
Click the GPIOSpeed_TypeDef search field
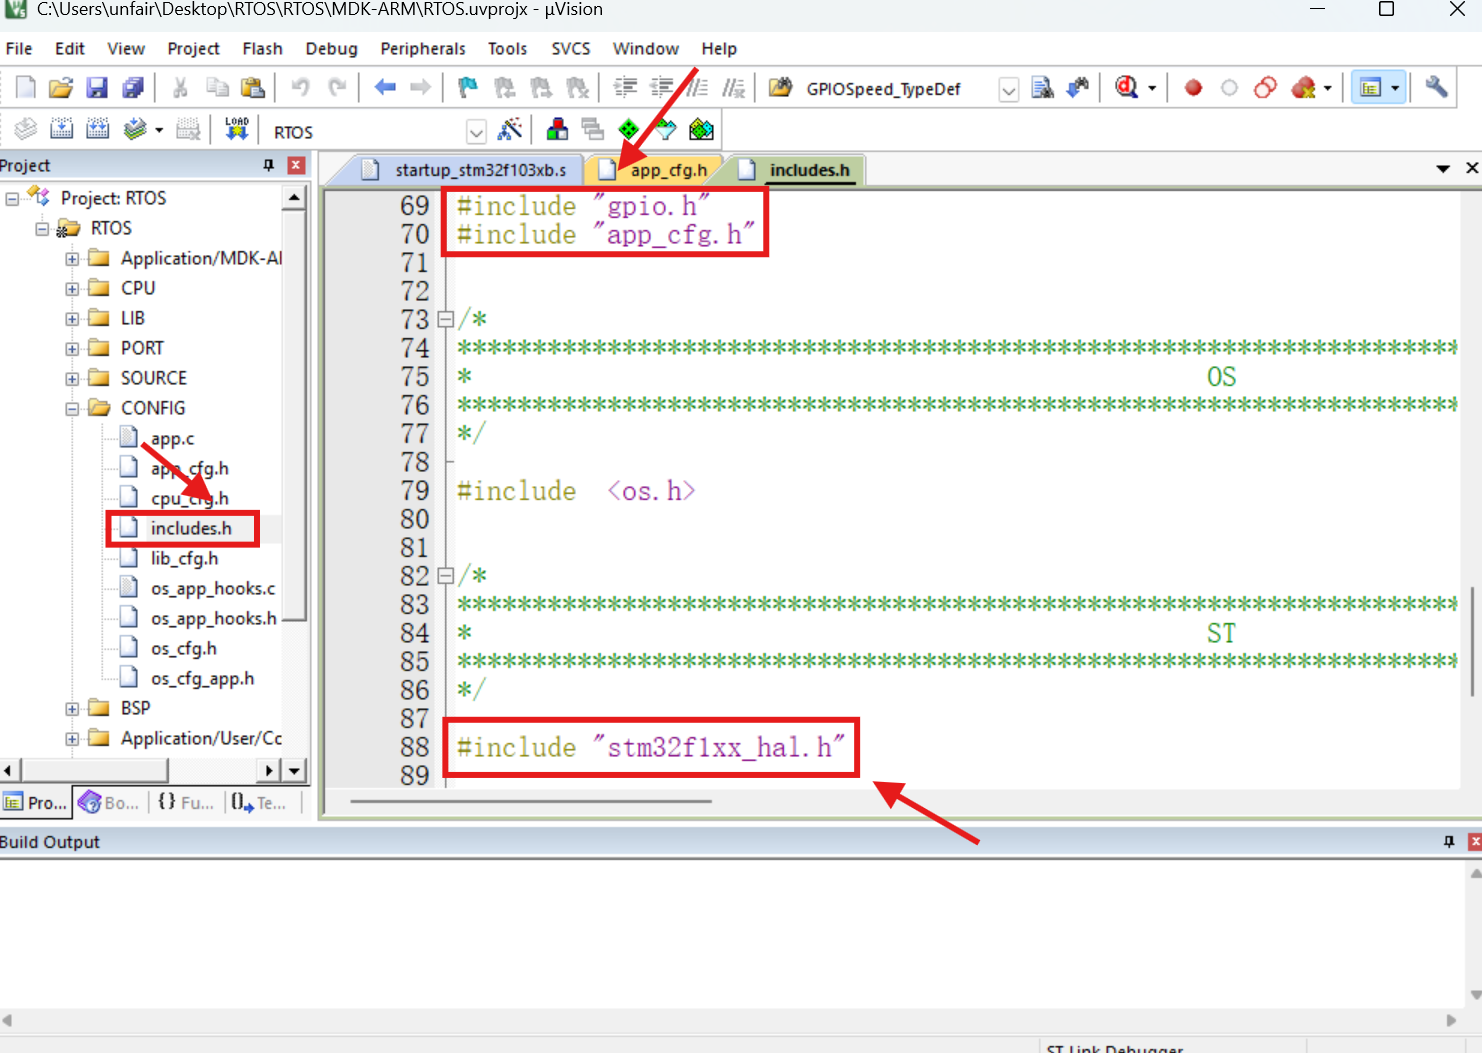coord(899,89)
